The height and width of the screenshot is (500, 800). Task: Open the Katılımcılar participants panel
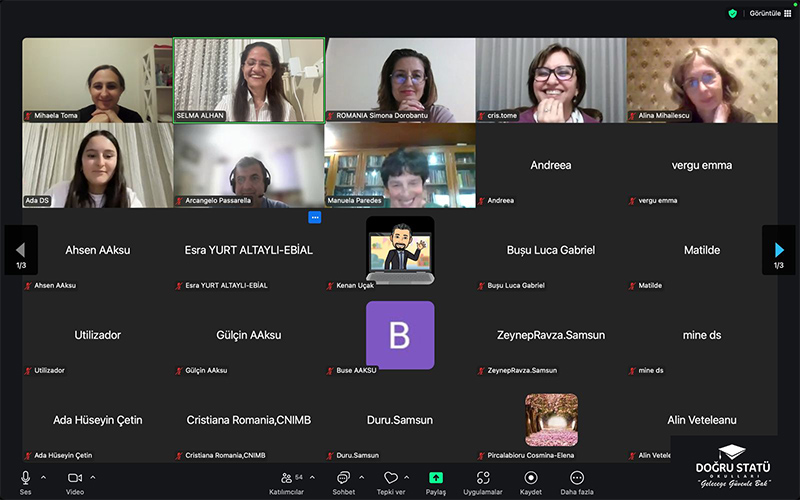coord(291,478)
